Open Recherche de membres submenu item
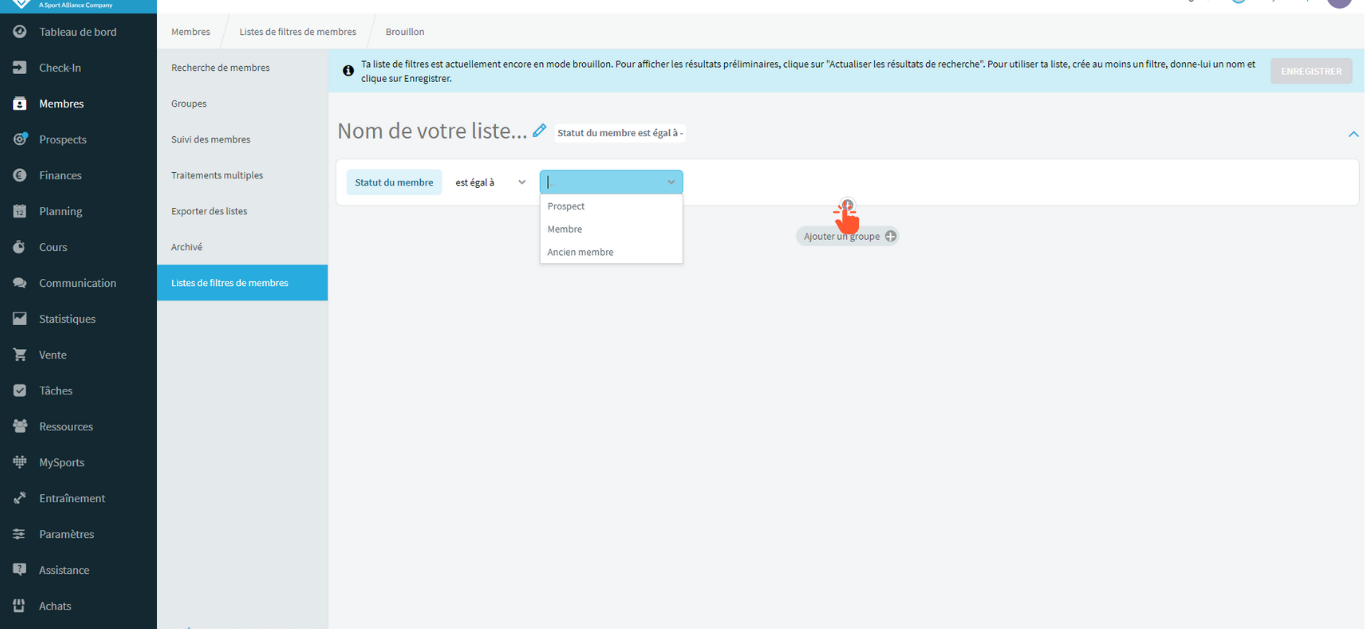This screenshot has height=629, width=1365. (x=242, y=68)
